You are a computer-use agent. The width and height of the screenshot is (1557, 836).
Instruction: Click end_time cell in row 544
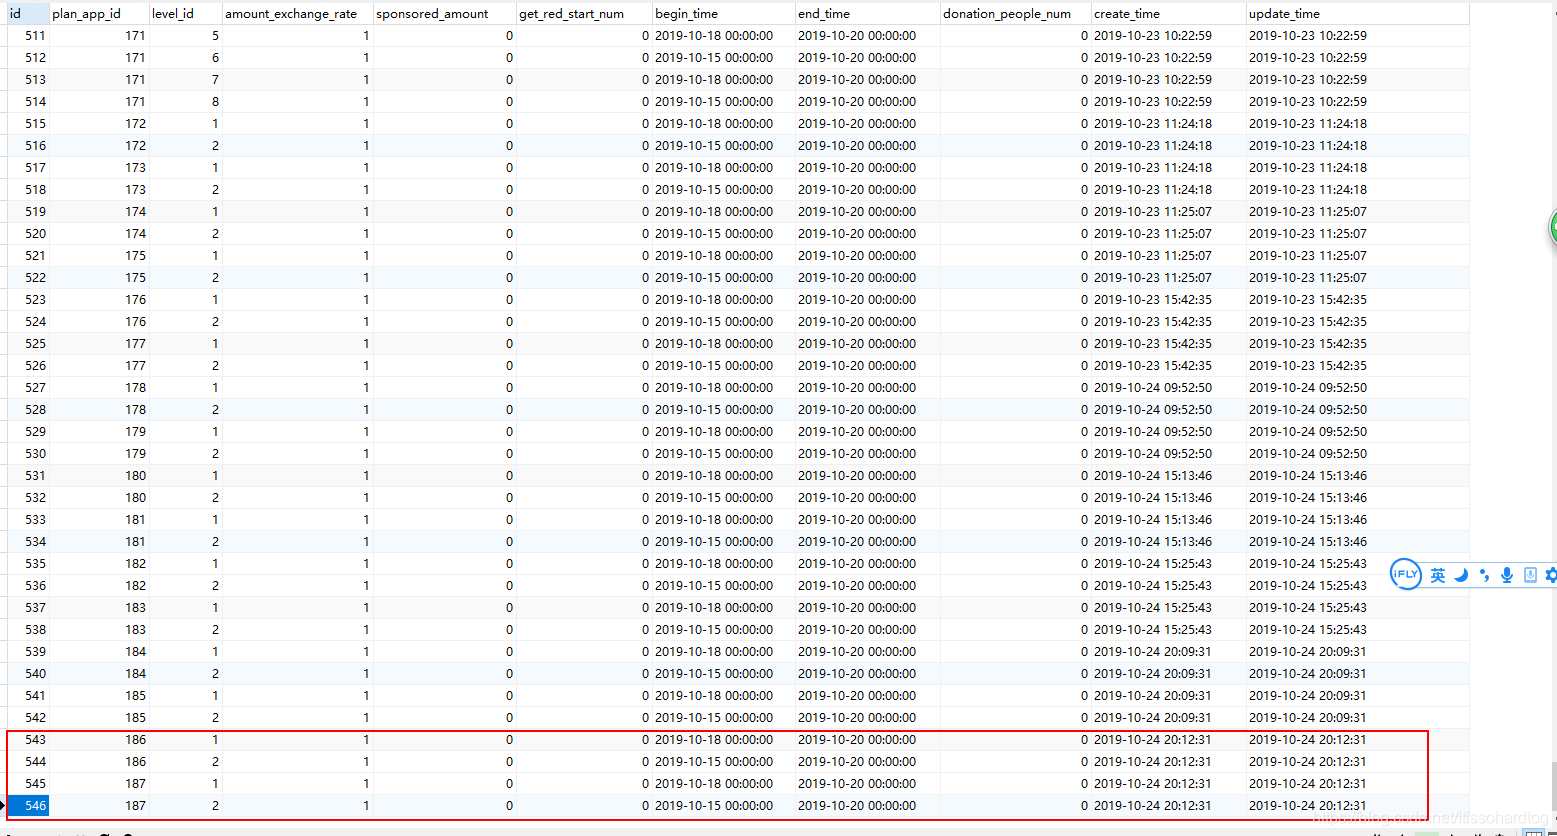tap(867, 762)
